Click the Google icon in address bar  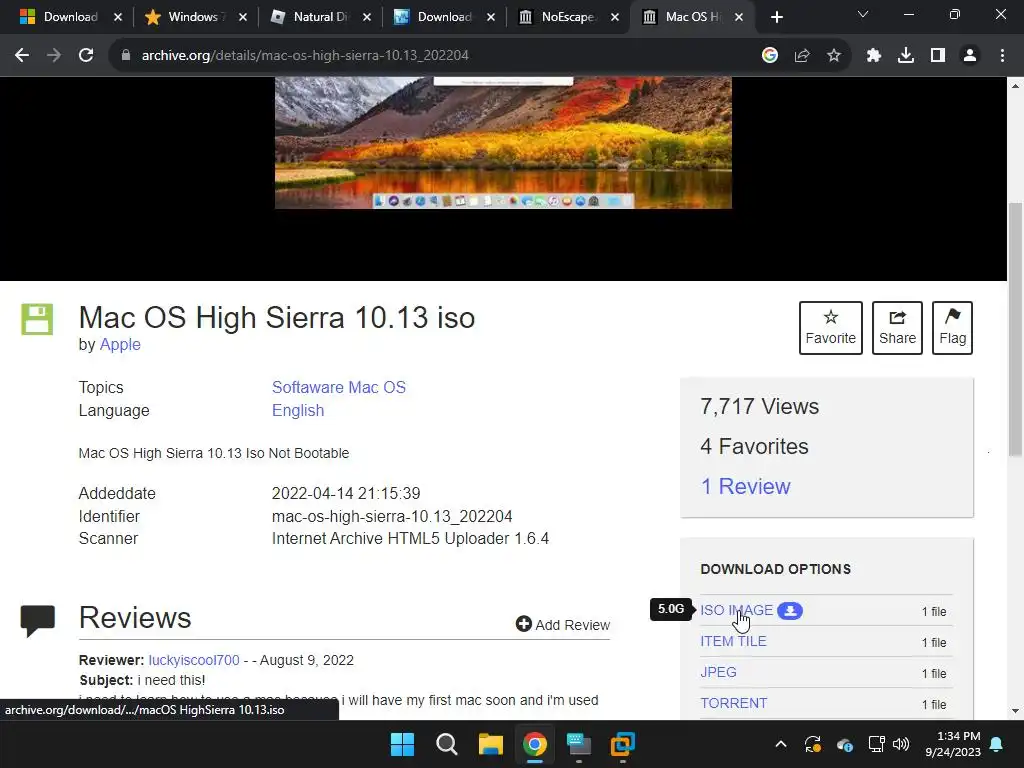pyautogui.click(x=770, y=56)
